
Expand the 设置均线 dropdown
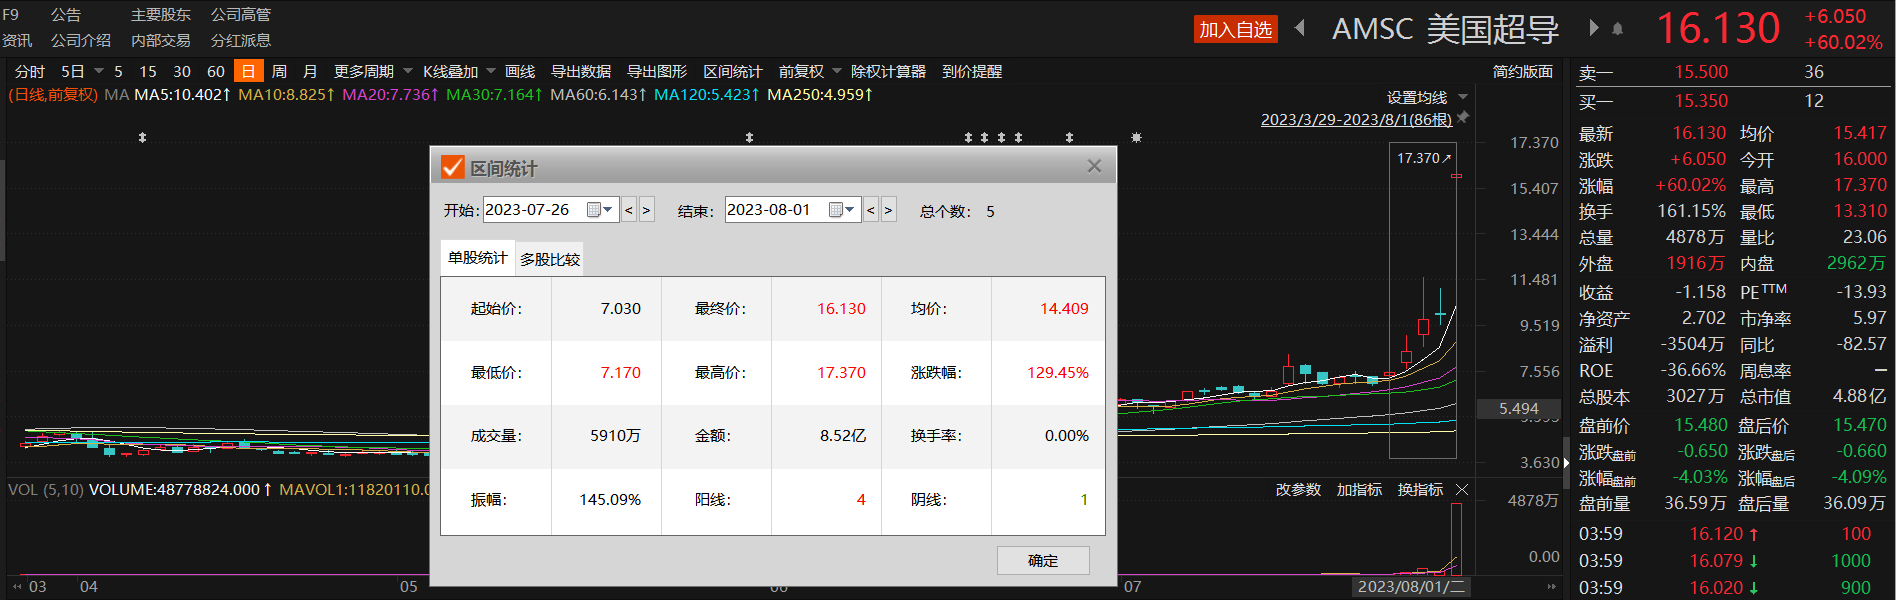[1463, 97]
